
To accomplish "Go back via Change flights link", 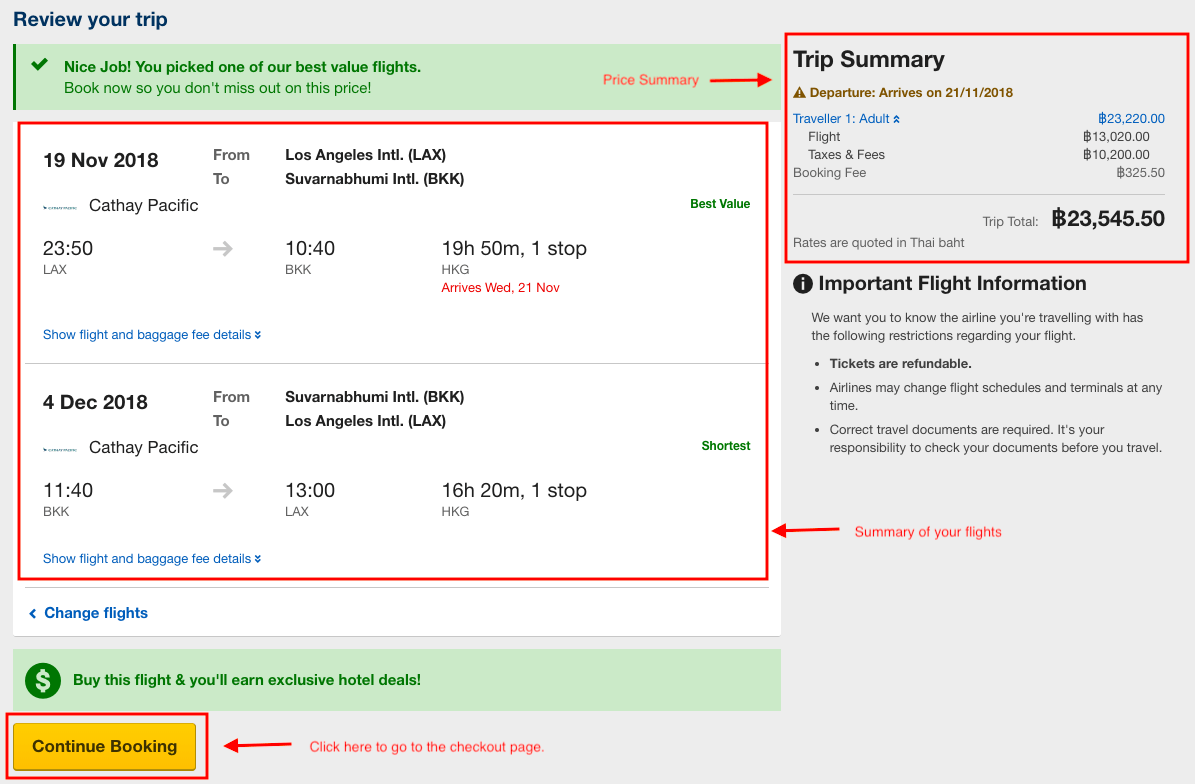I will click(95, 613).
